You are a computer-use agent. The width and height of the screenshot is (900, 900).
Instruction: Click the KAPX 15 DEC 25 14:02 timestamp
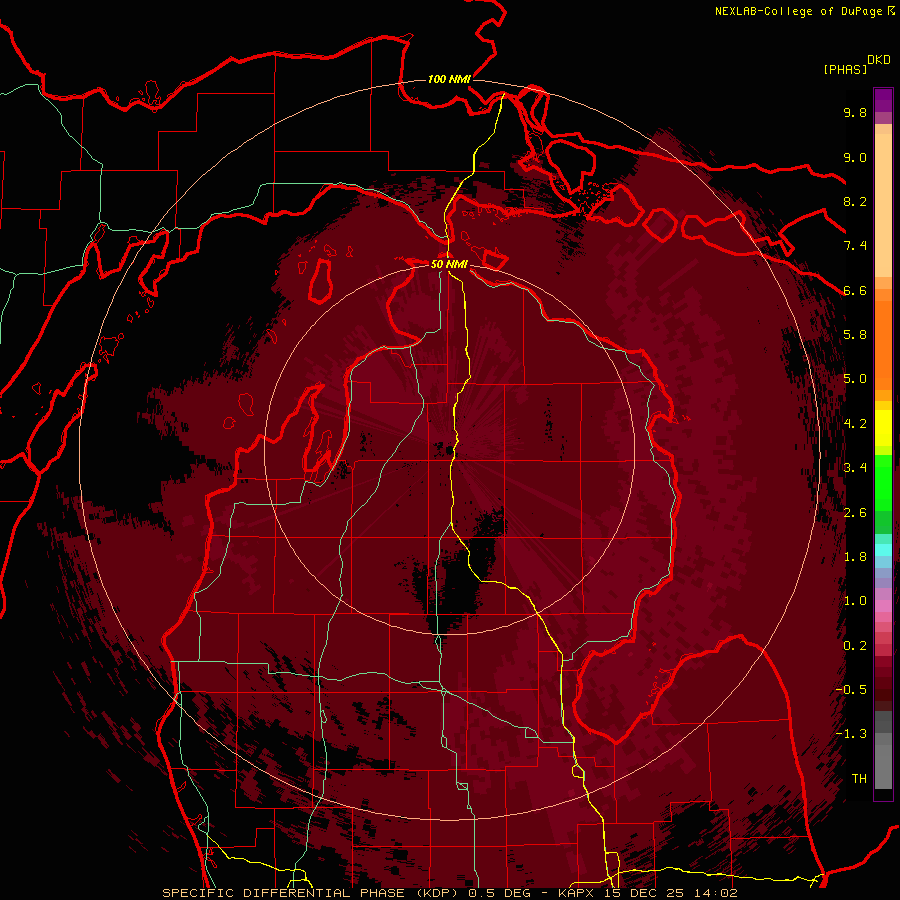click(647, 893)
